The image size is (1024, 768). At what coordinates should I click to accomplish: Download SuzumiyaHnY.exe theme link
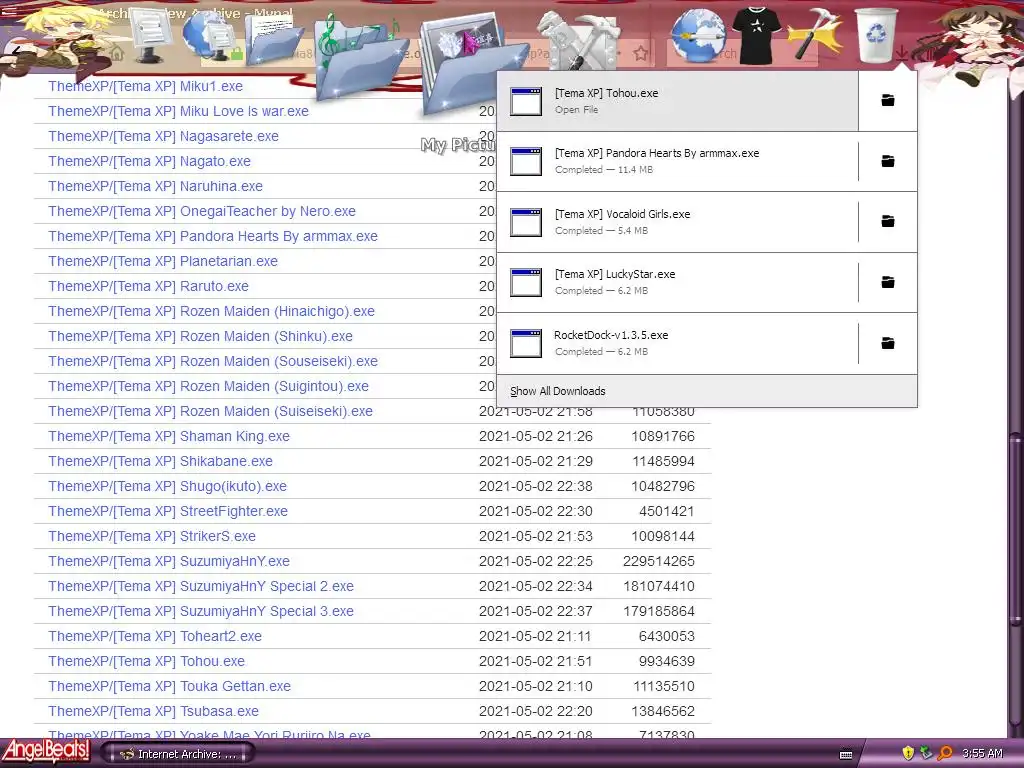[169, 561]
